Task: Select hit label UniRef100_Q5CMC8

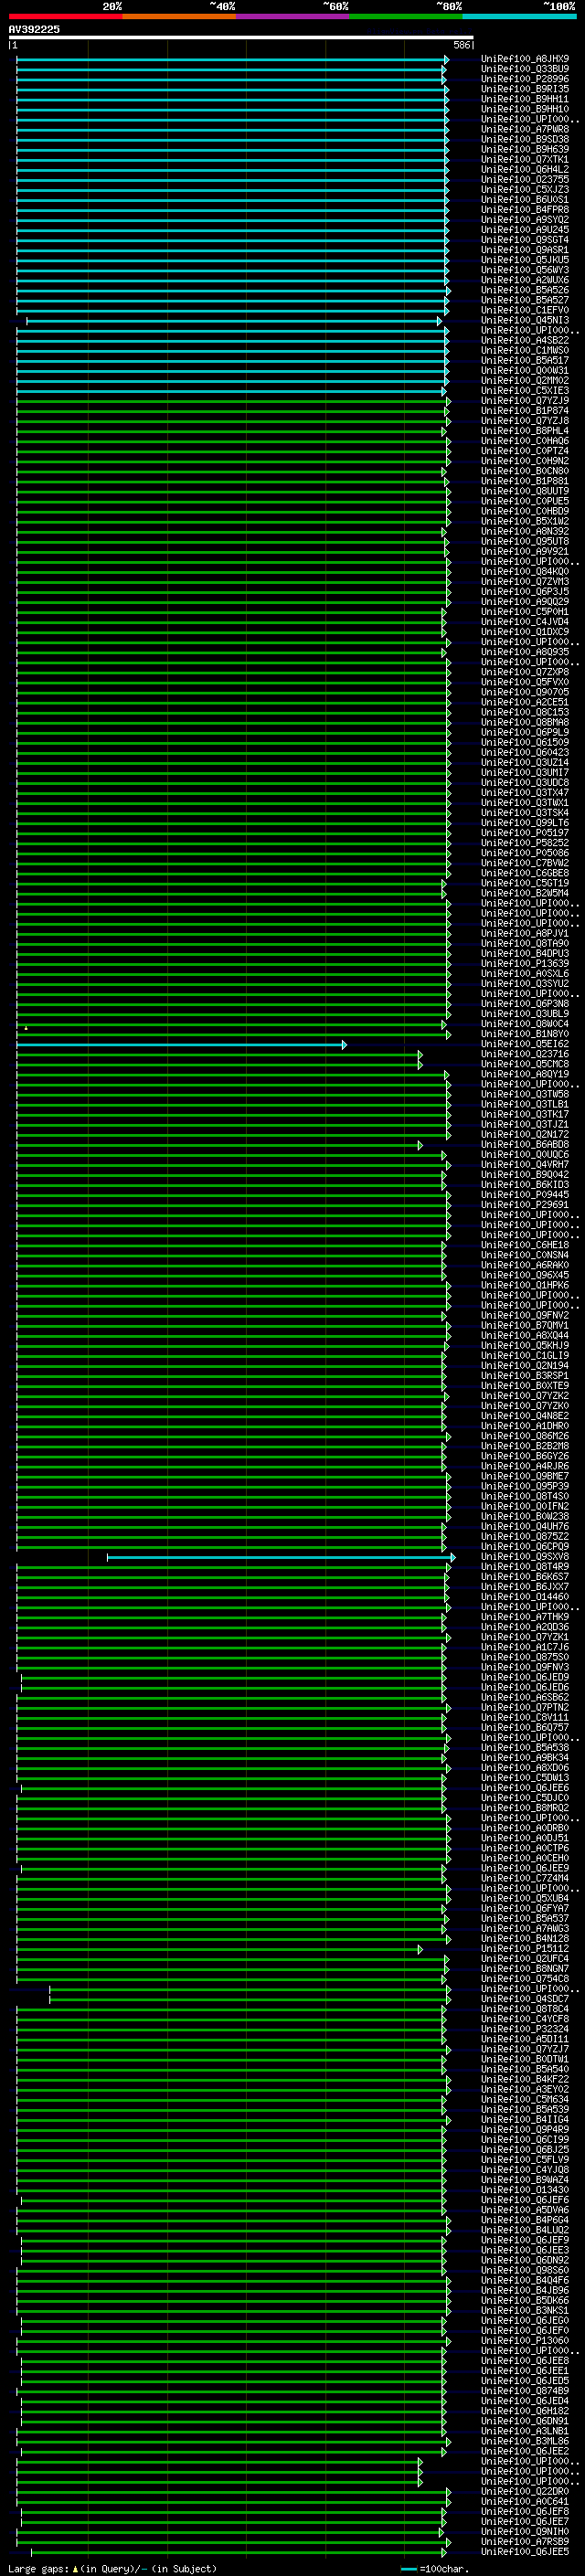Action: 525,1064
